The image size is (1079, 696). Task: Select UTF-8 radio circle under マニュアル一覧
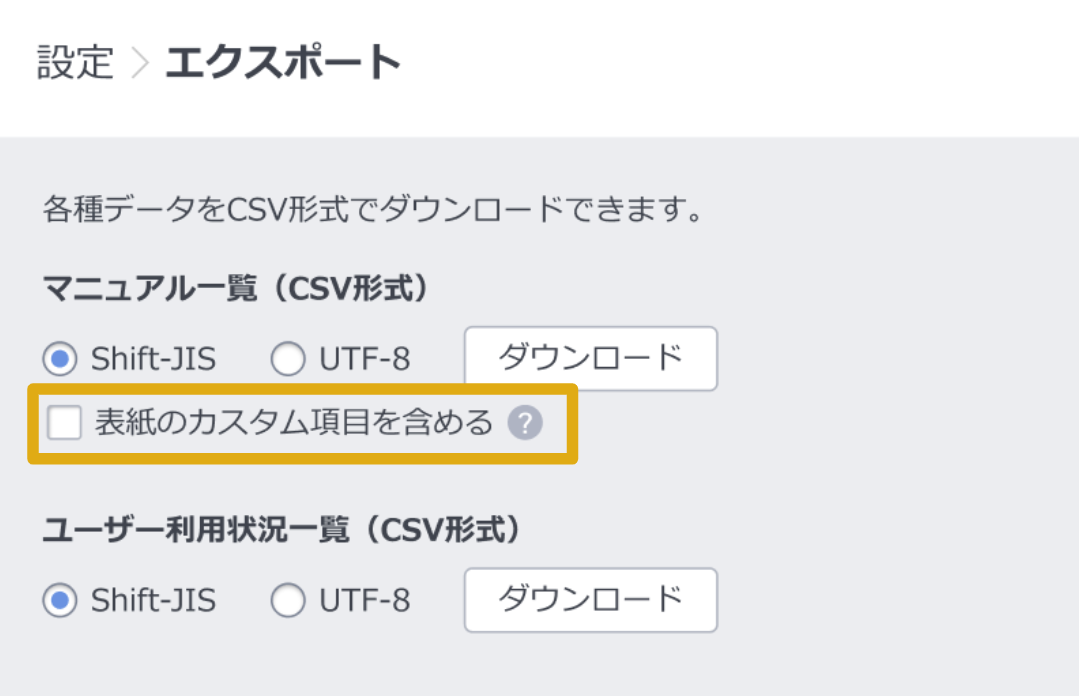(288, 359)
